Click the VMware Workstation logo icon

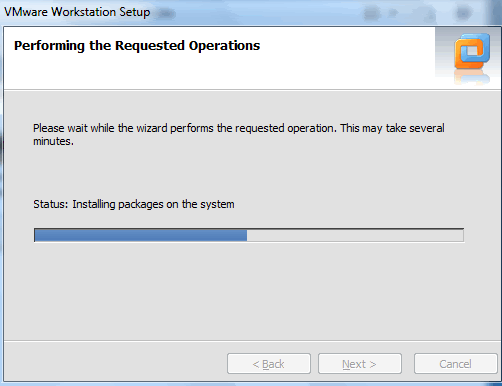click(472, 51)
